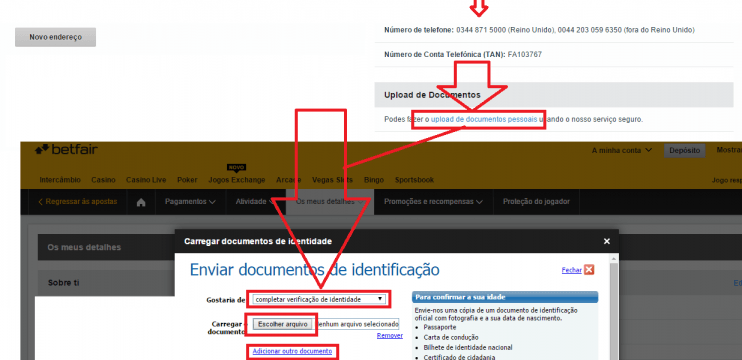Open the completar verificação de identidade dropdown
The image size is (742, 360).
pos(318,299)
